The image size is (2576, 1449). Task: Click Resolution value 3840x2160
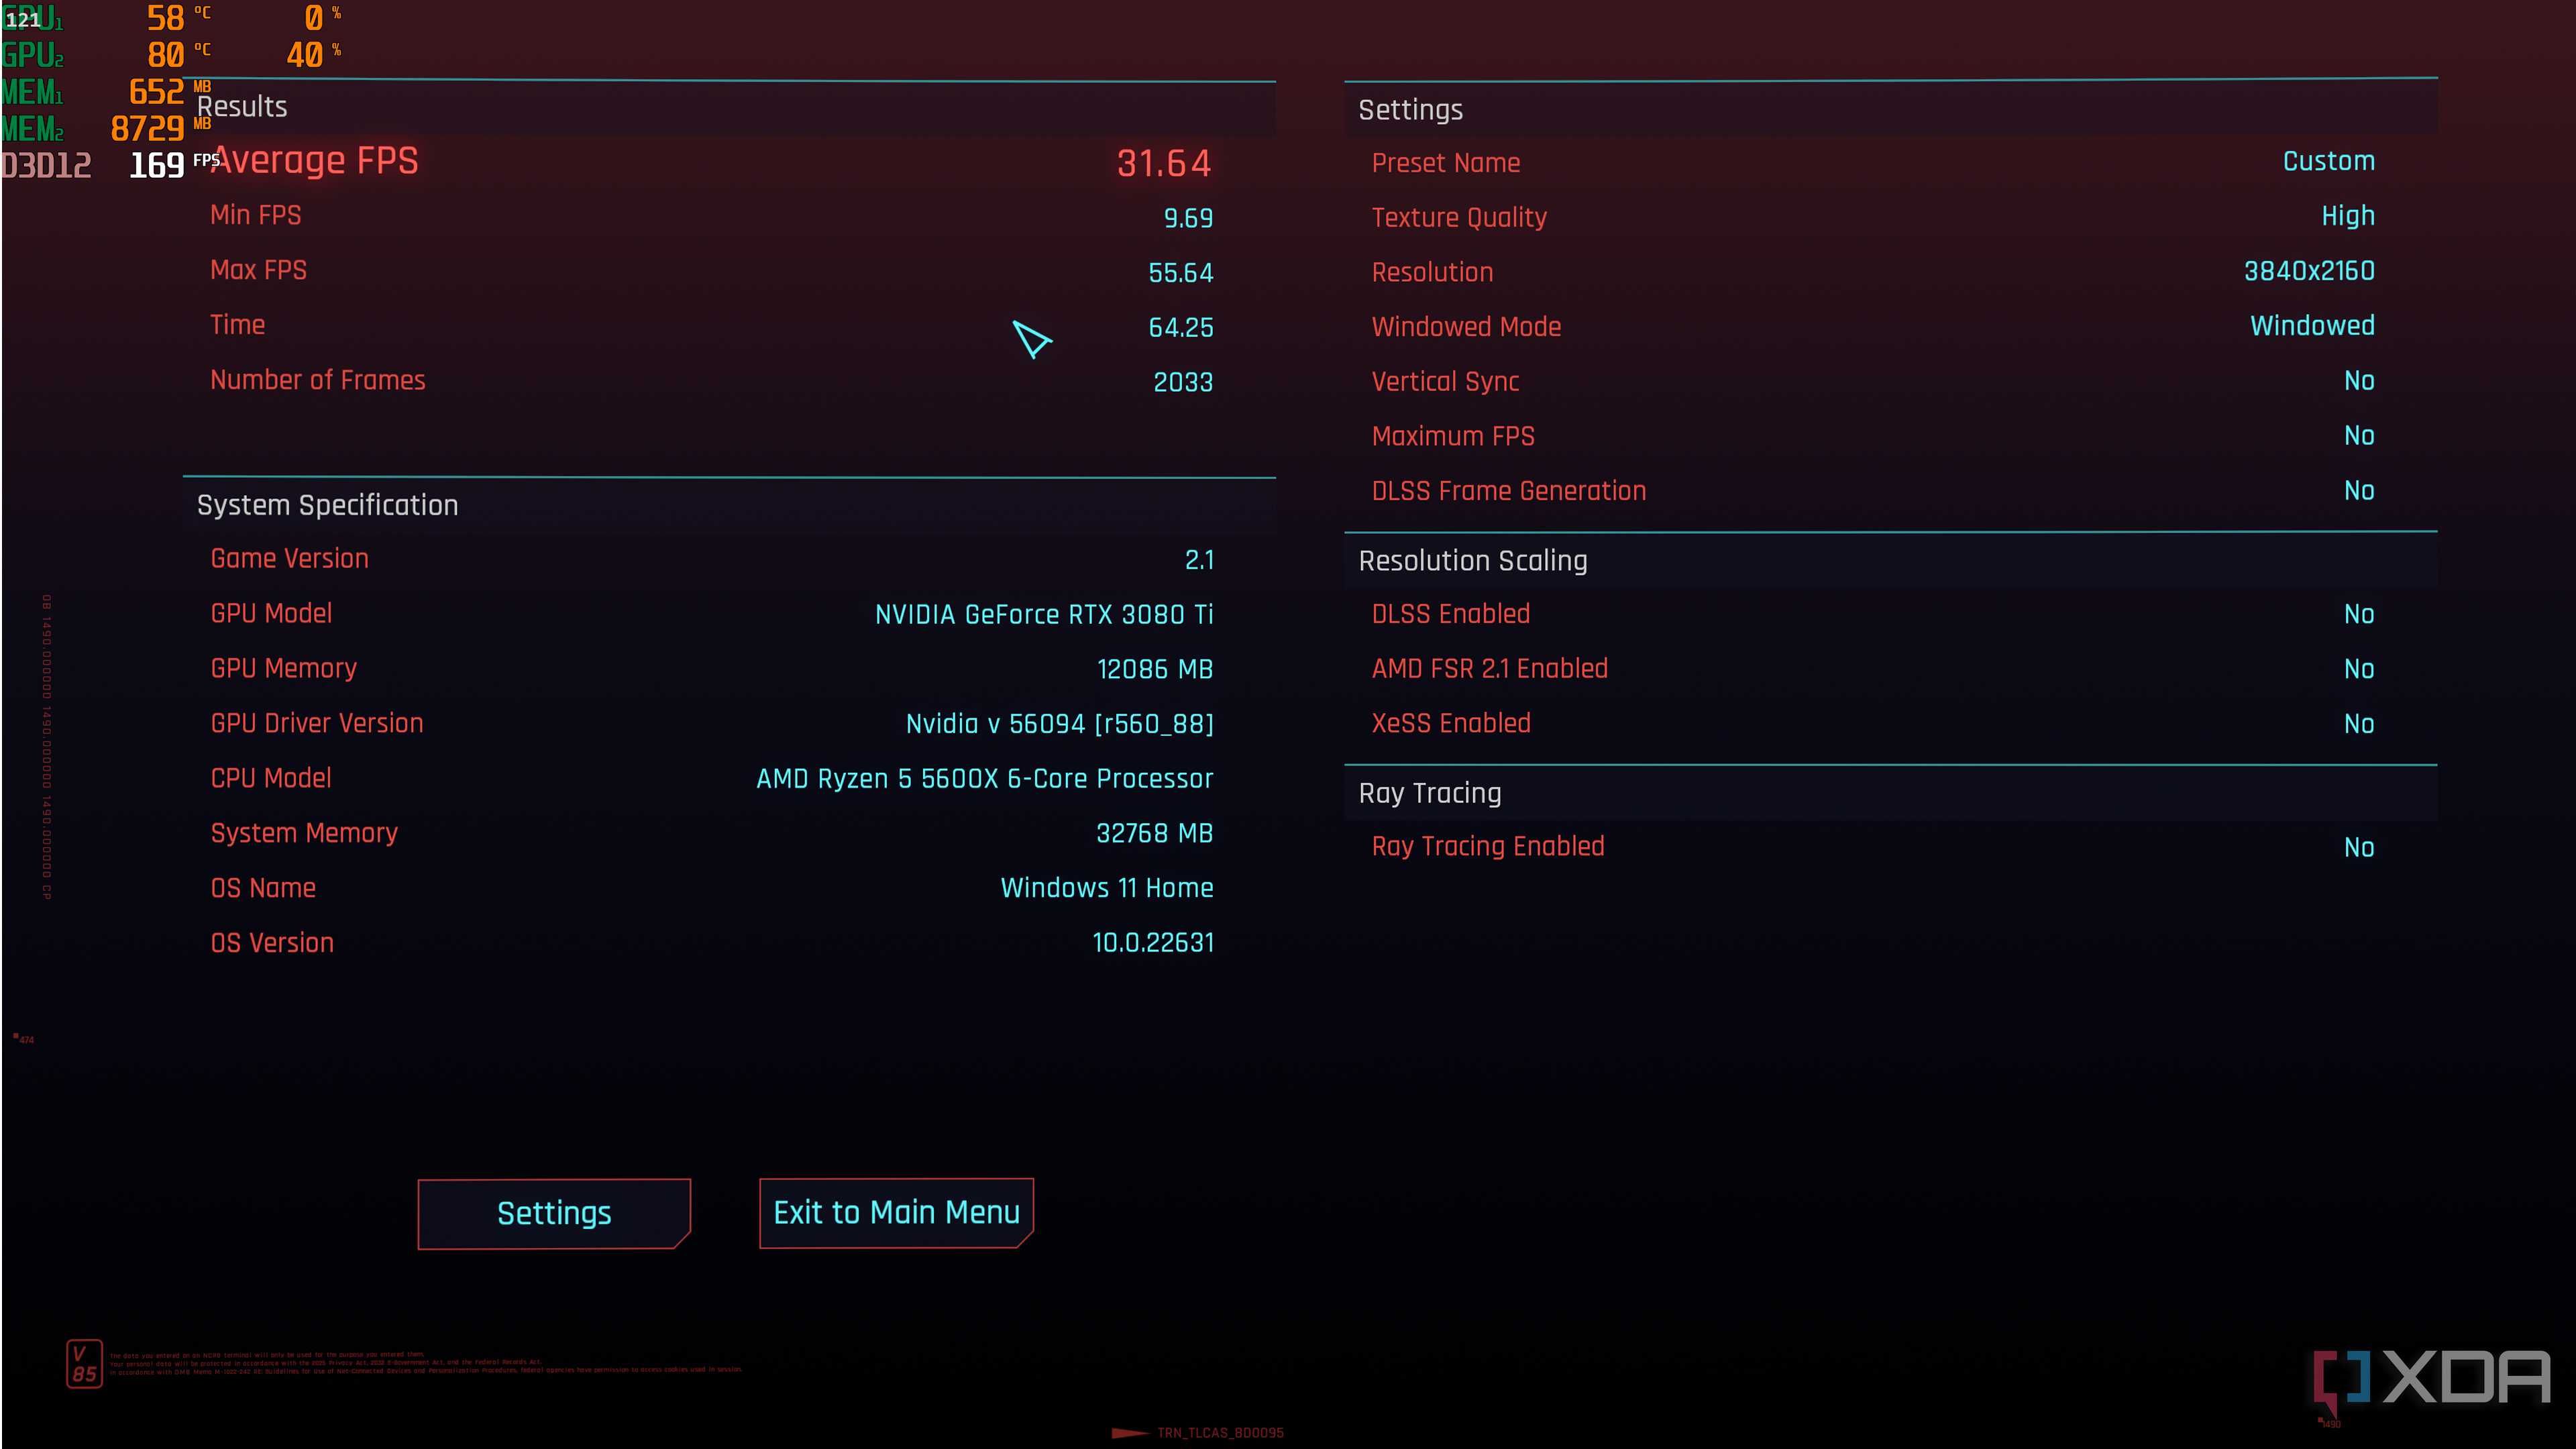coord(2309,271)
